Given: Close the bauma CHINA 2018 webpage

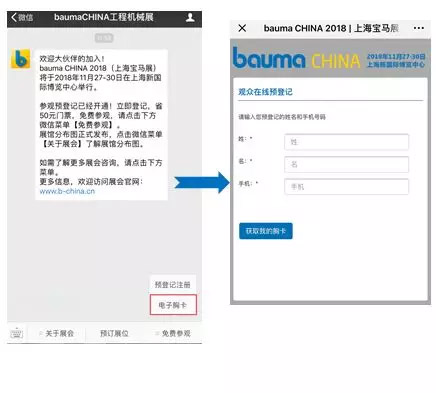Looking at the screenshot, I should pos(242,28).
